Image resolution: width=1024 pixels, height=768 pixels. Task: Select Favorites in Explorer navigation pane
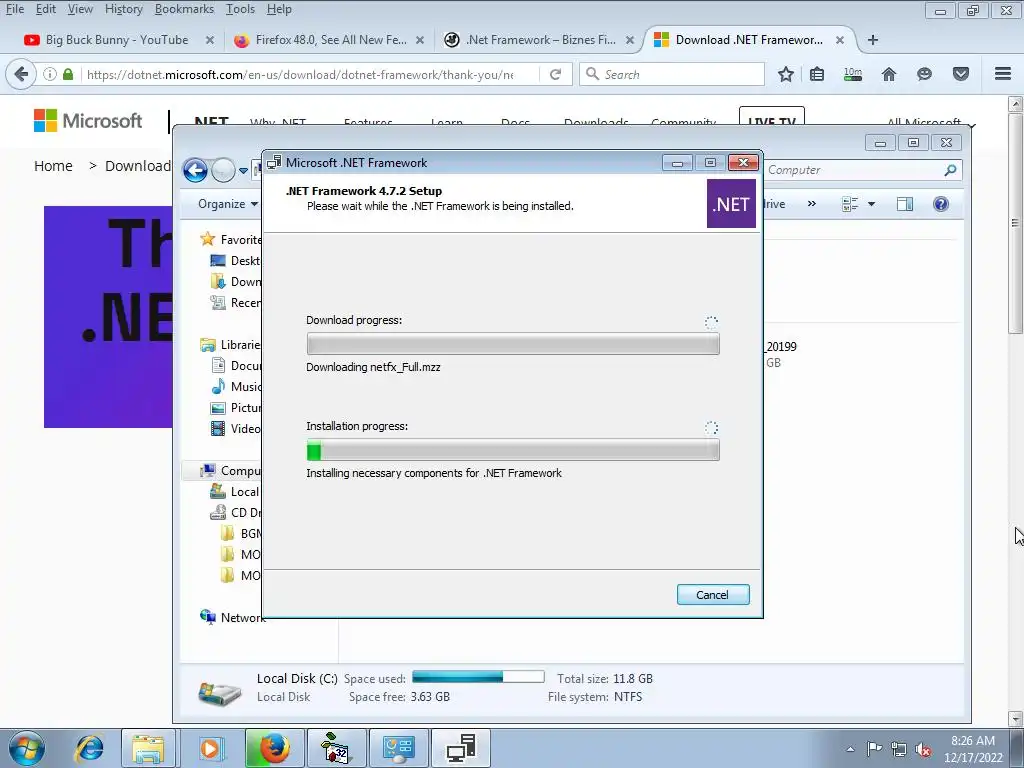[x=231, y=240]
